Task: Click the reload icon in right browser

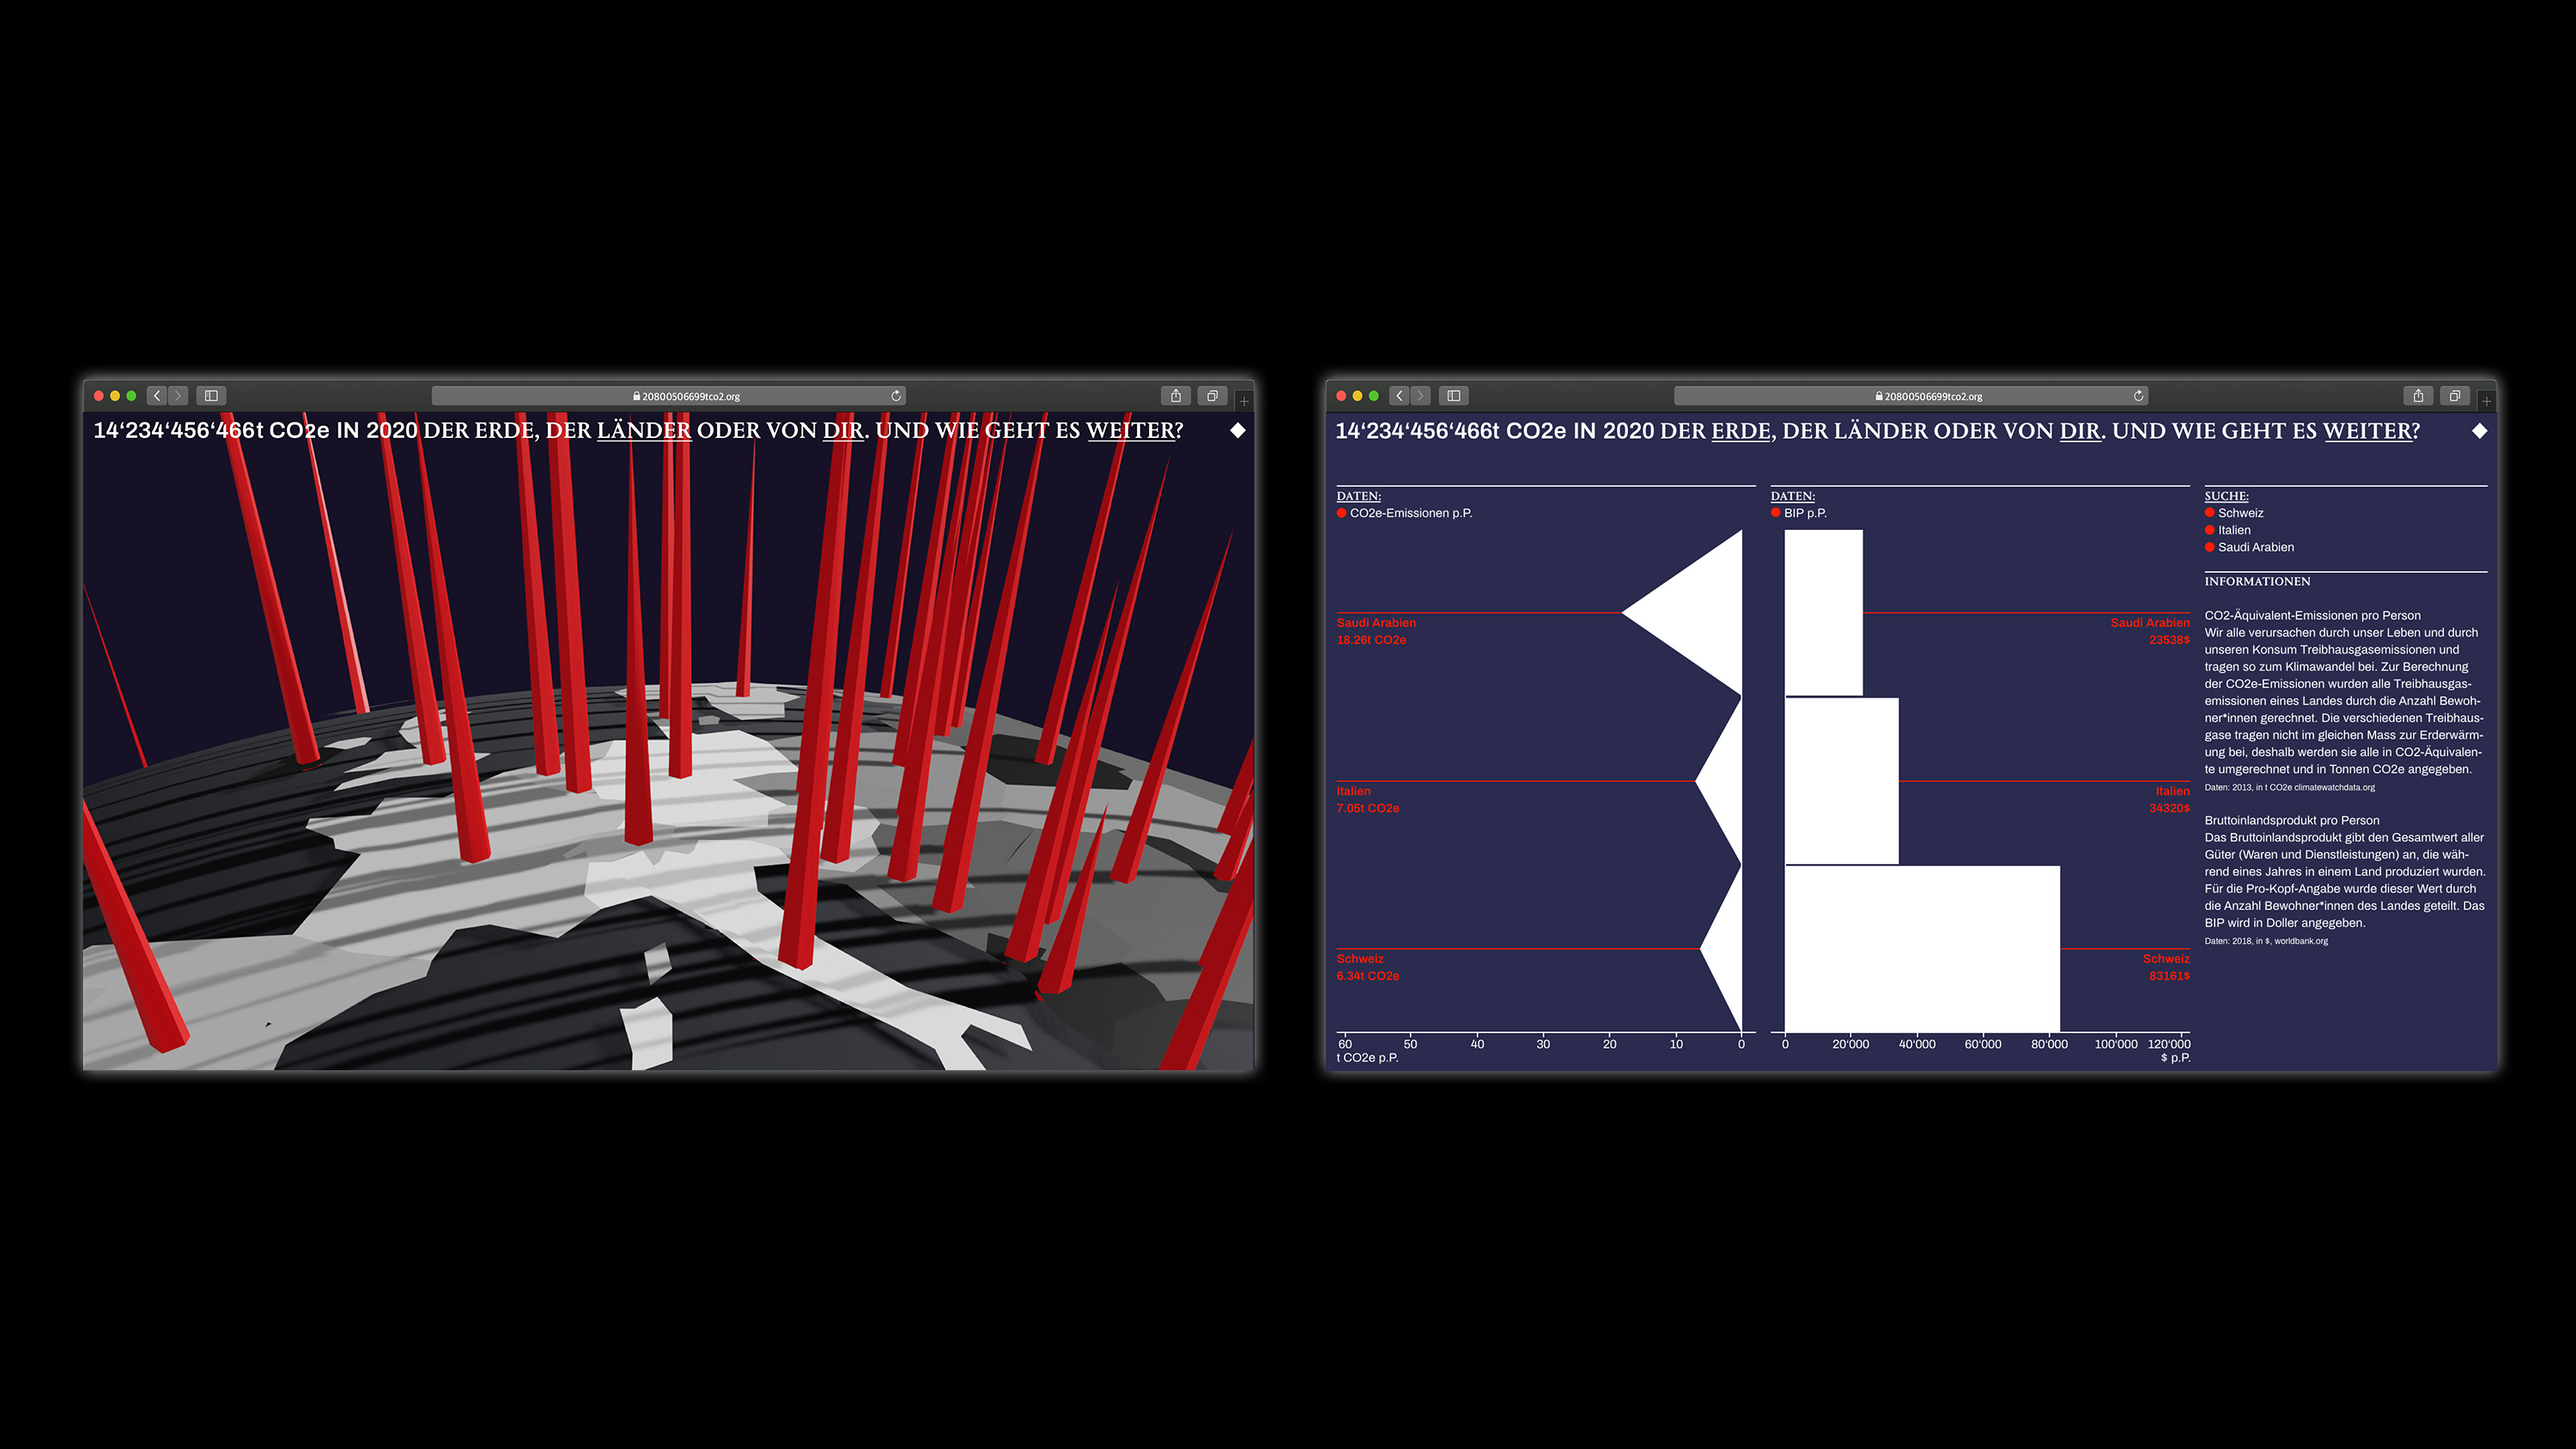Action: pos(2138,396)
